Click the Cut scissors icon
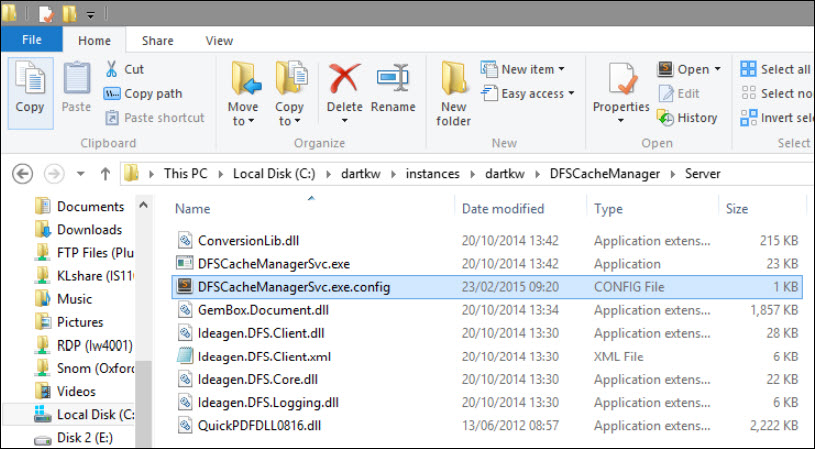Image resolution: width=815 pixels, height=449 pixels. point(111,69)
